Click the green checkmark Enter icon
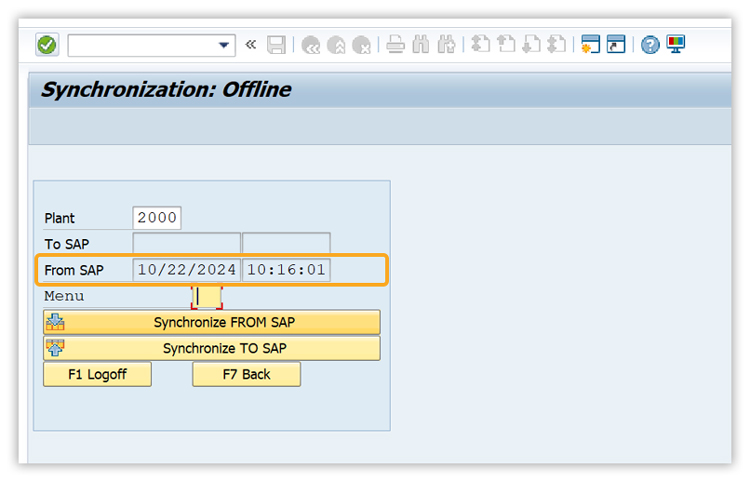750x482 pixels. pos(47,45)
